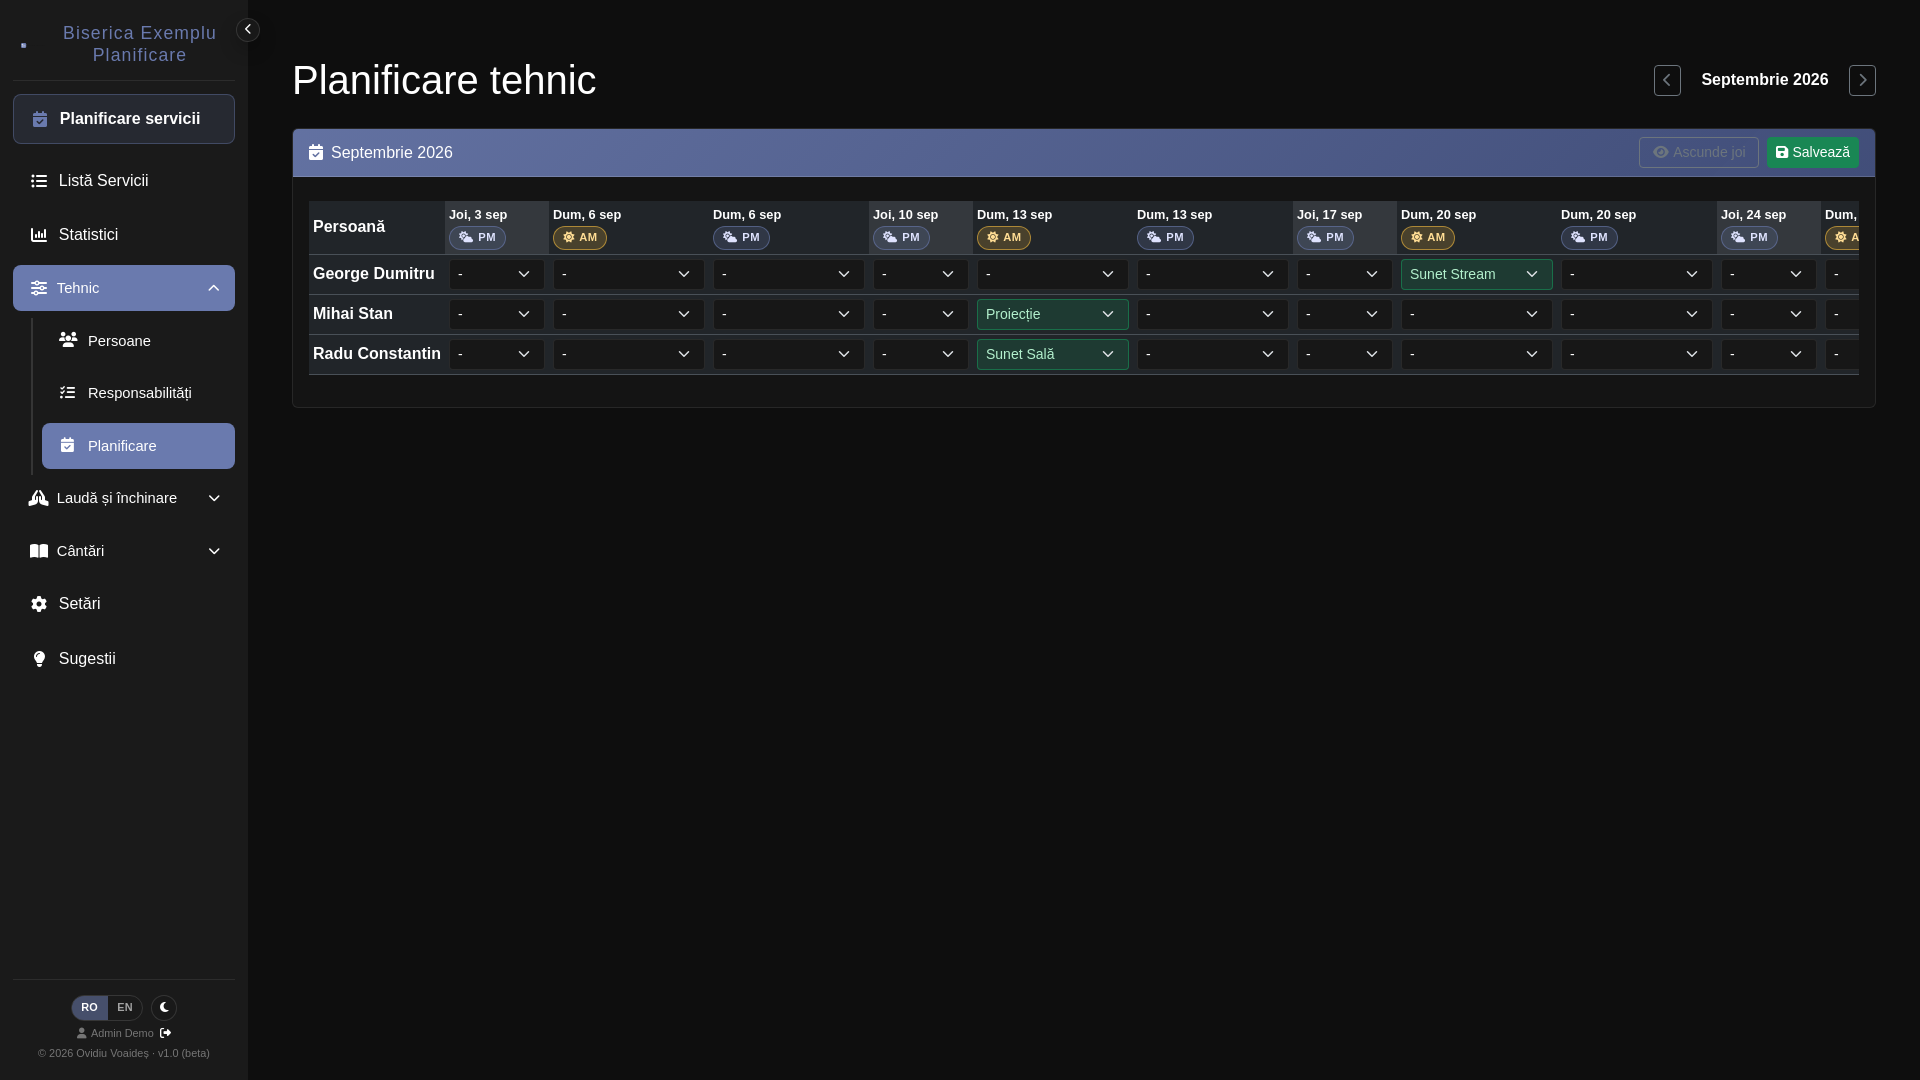Open Statistici from sidebar
This screenshot has height=1080, width=1920.
(x=124, y=235)
